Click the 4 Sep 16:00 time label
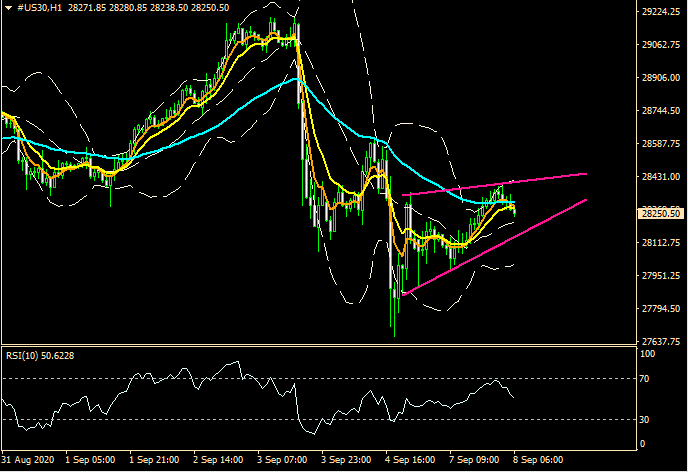 (408, 461)
